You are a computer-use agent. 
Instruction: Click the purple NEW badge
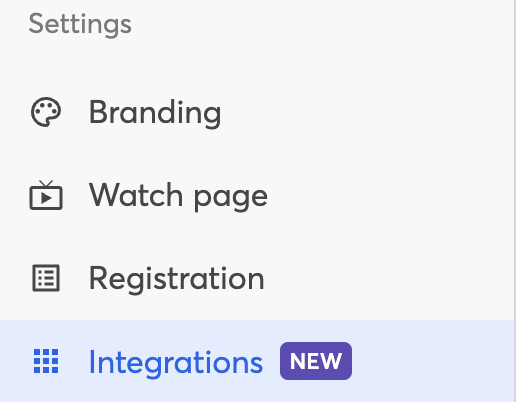coord(316,361)
